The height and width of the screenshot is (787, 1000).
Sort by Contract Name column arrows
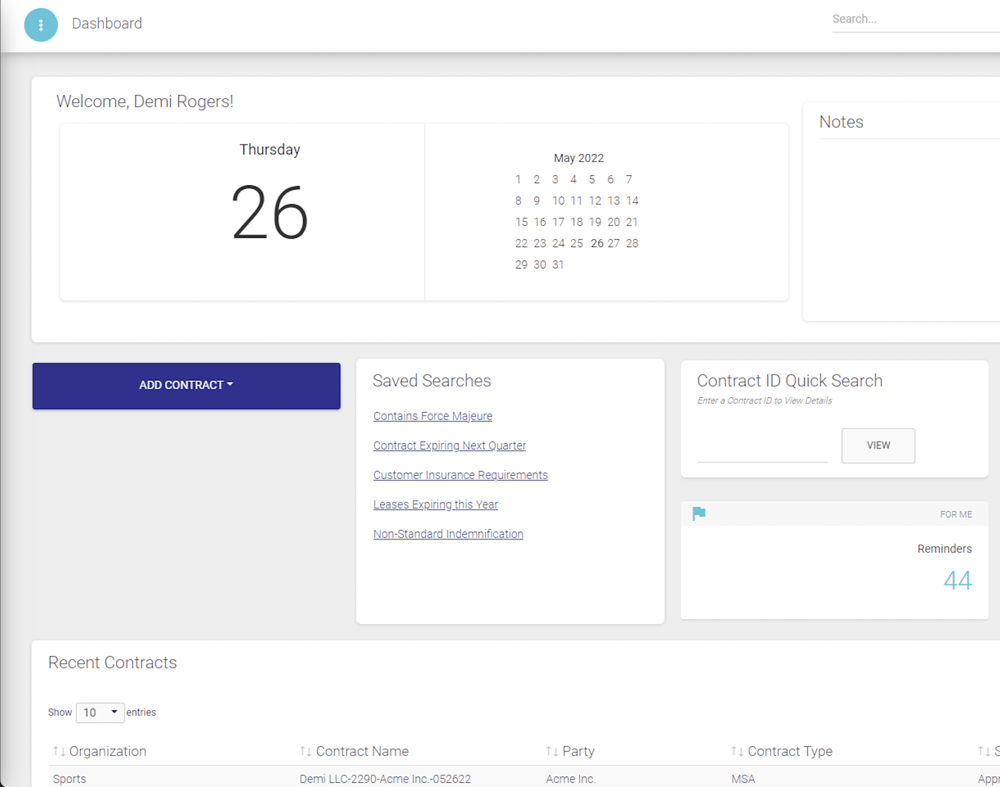tap(305, 751)
